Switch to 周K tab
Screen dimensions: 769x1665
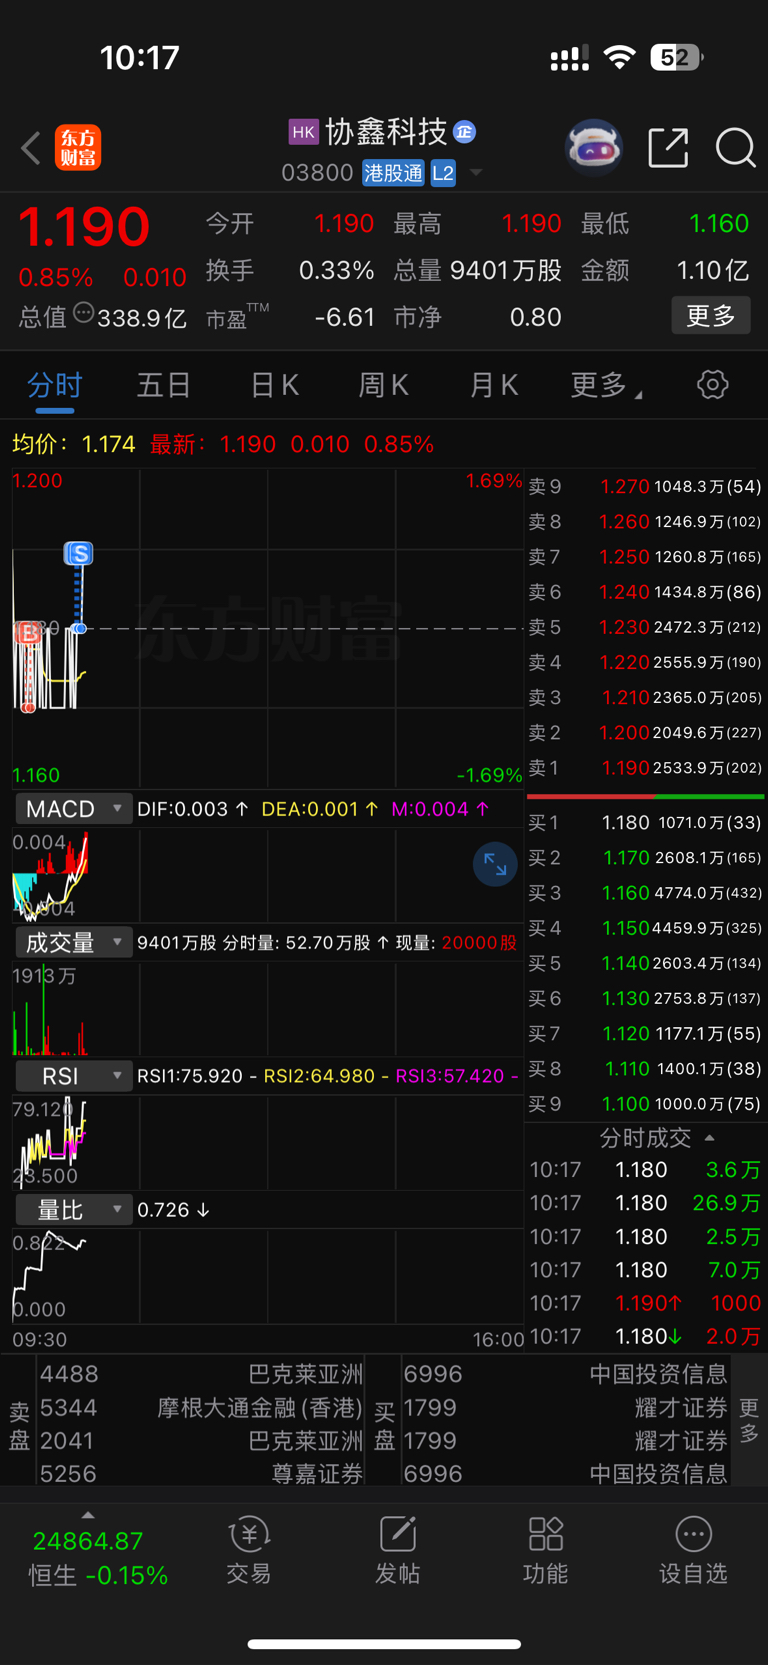tap(383, 385)
